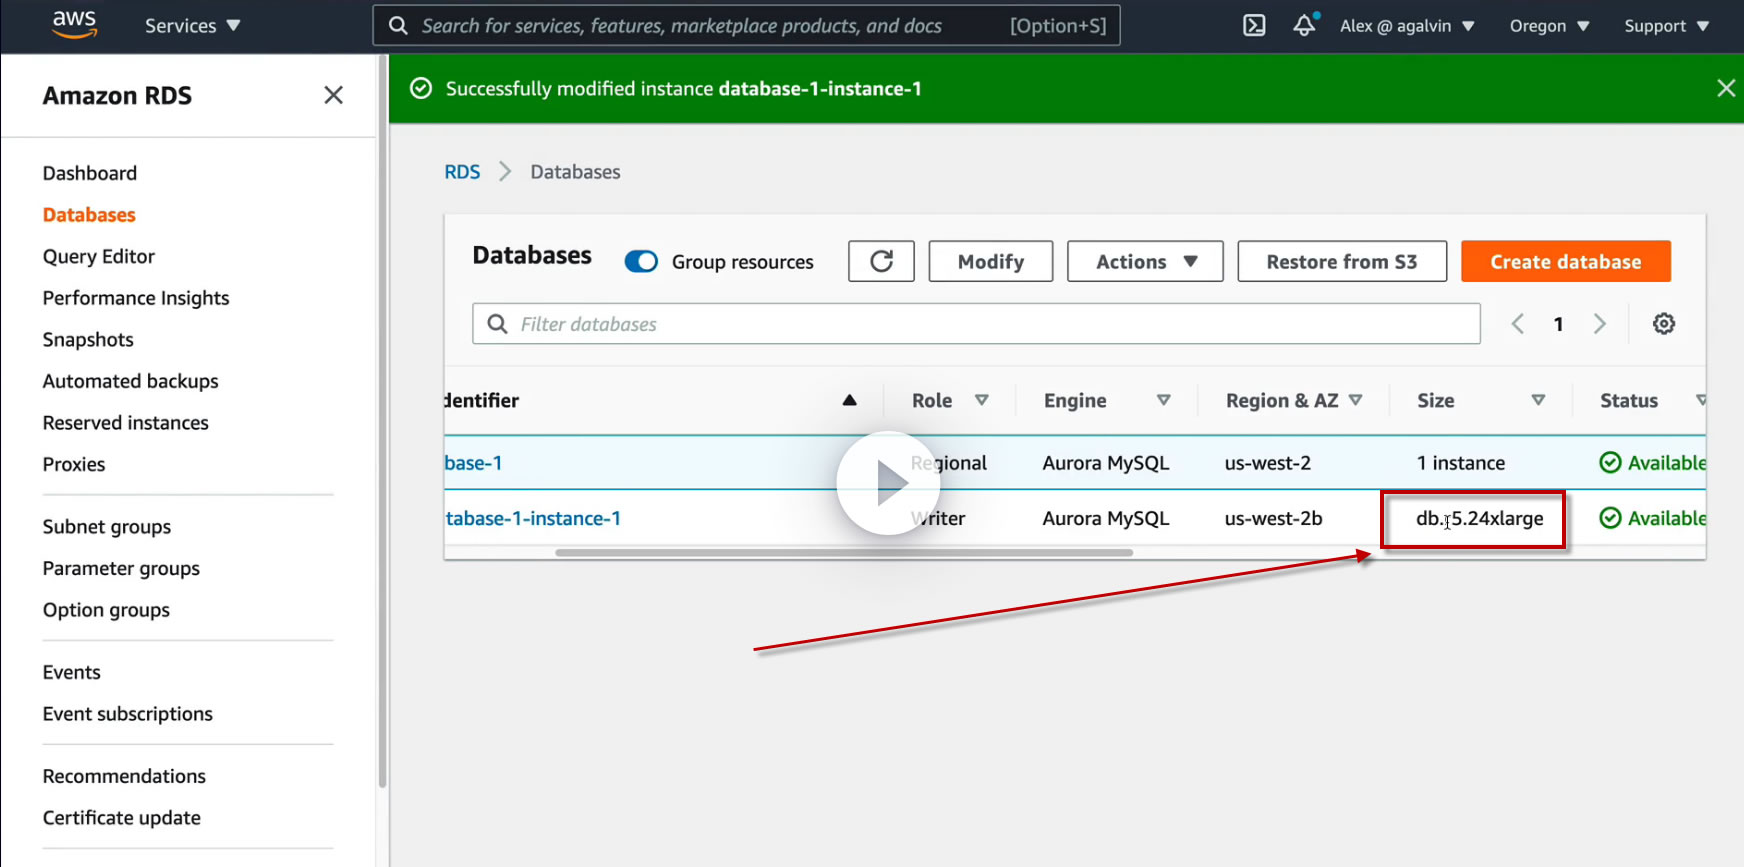Click the AWS search bar
The width and height of the screenshot is (1744, 867).
(x=746, y=26)
